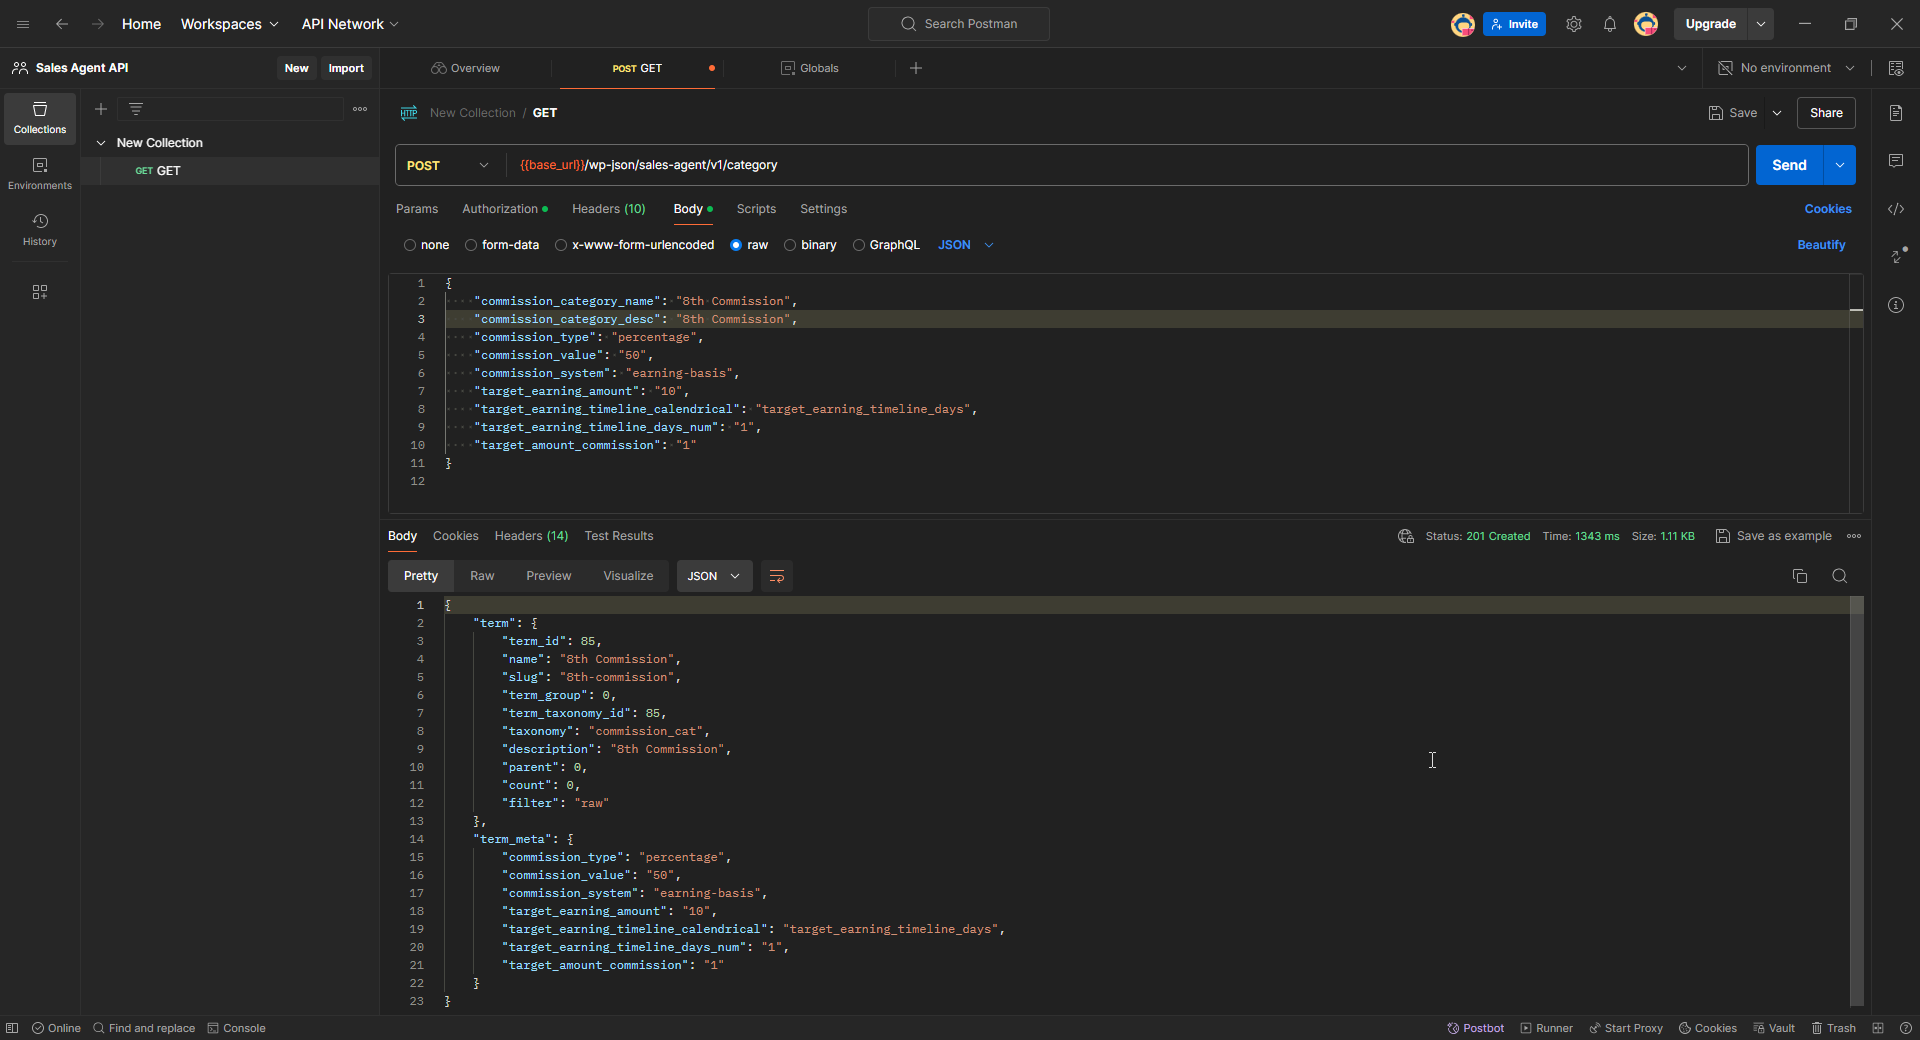Viewport: 1920px width, 1040px height.
Task: Switch to Params tab
Action: click(x=417, y=209)
